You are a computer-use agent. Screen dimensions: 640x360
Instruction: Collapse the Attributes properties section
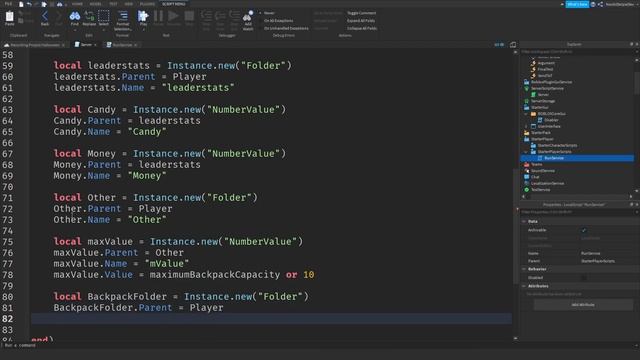pyautogui.click(x=524, y=286)
